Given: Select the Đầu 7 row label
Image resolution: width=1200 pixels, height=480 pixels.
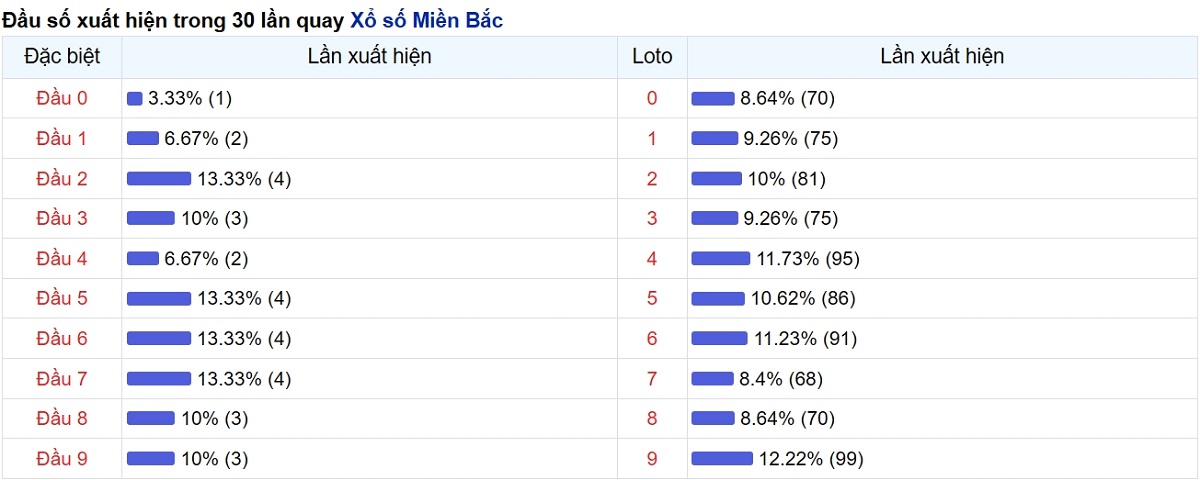Looking at the screenshot, I should tap(62, 378).
